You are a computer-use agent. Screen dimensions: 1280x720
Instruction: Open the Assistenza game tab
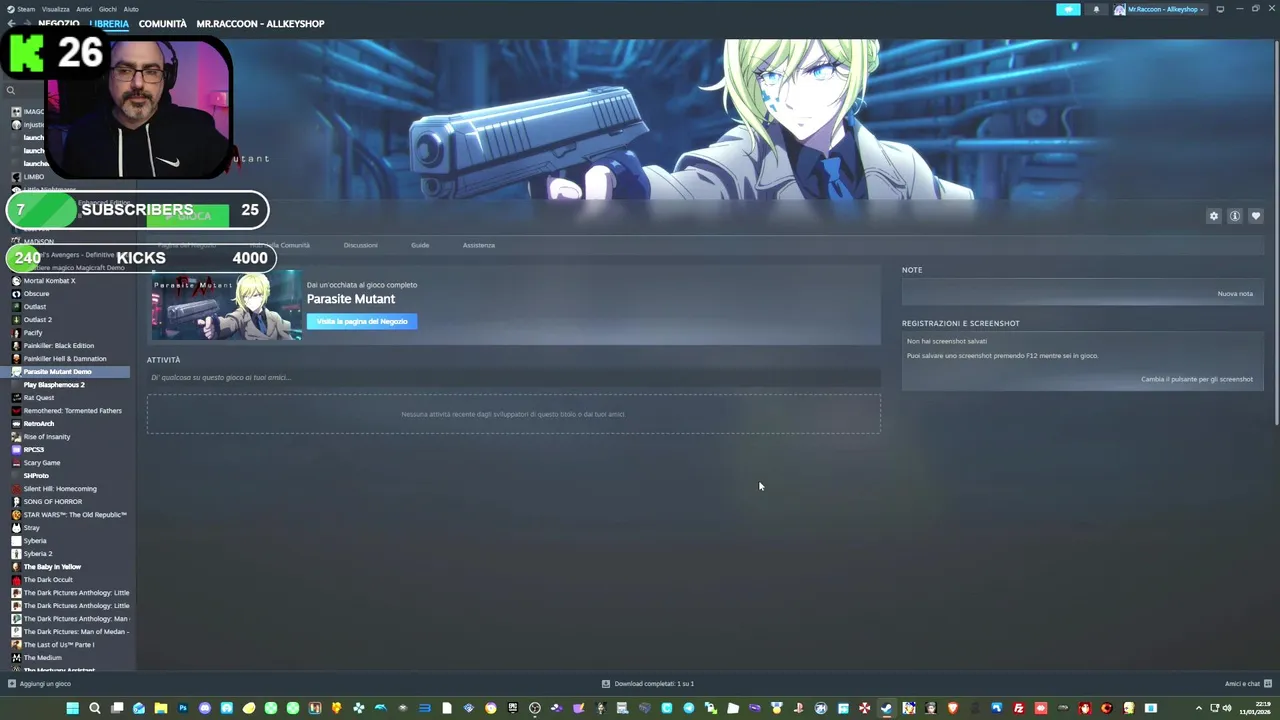point(479,245)
